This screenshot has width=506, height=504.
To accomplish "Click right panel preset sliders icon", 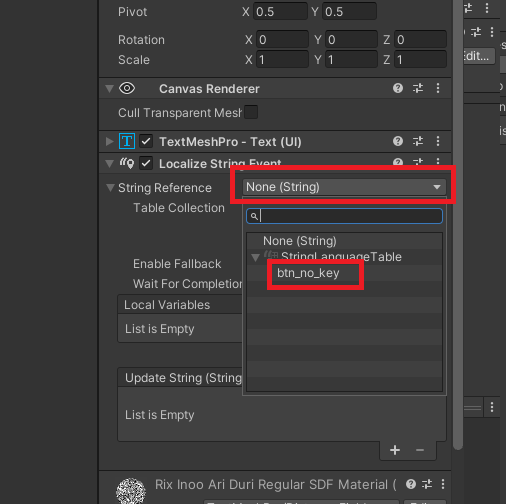I will click(x=476, y=32).
